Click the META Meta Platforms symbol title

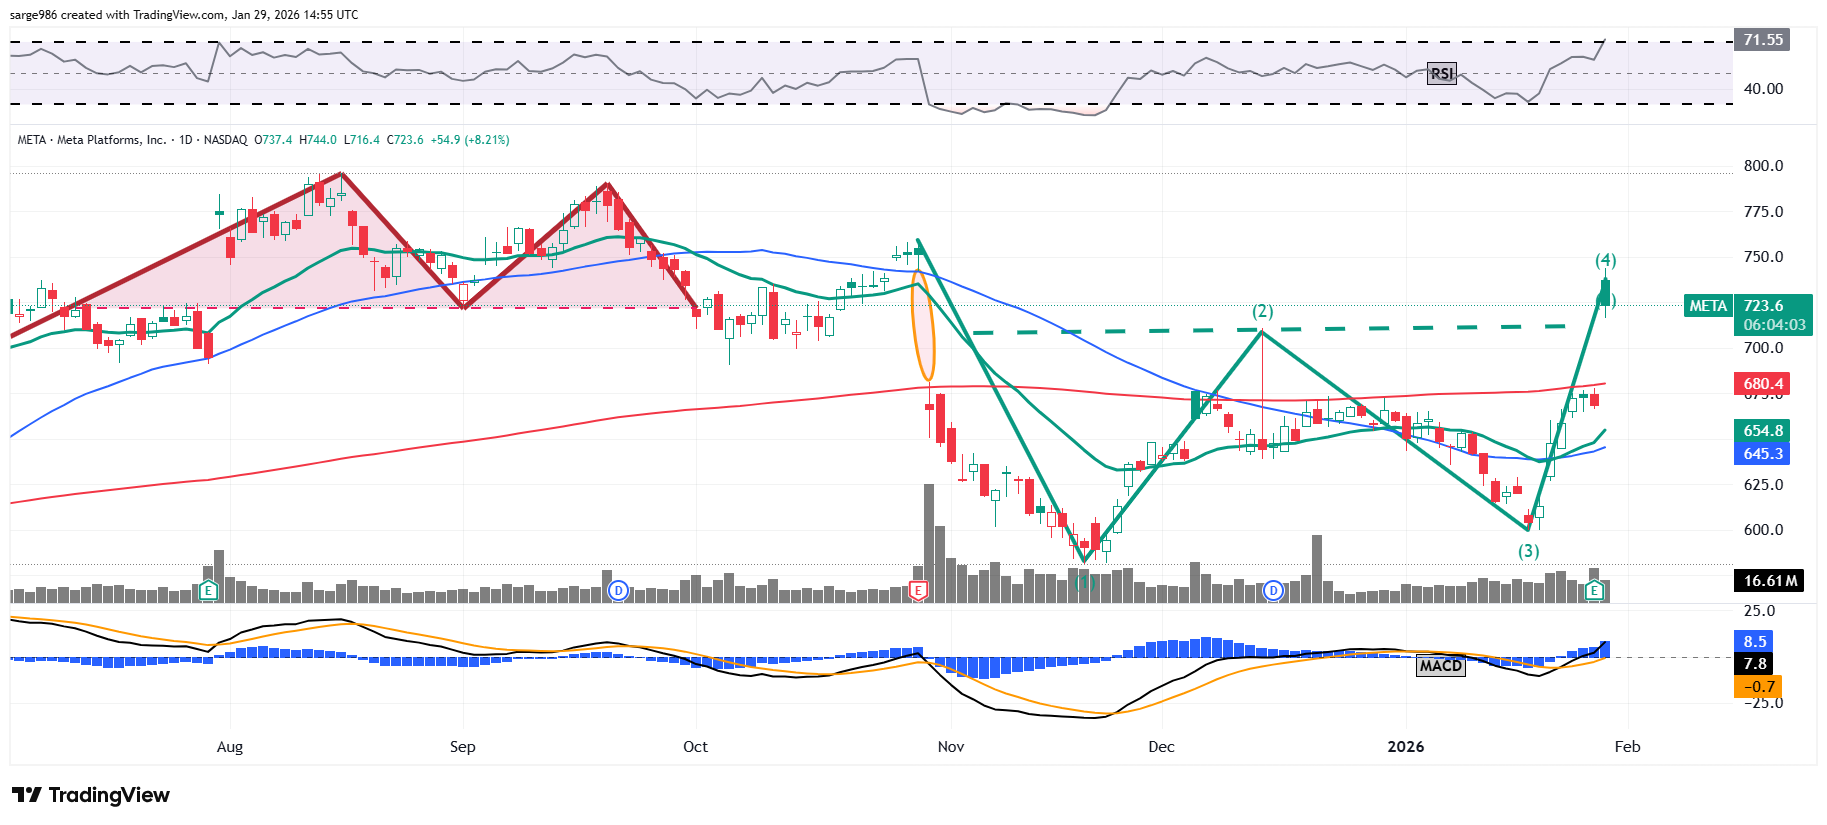pyautogui.click(x=92, y=140)
